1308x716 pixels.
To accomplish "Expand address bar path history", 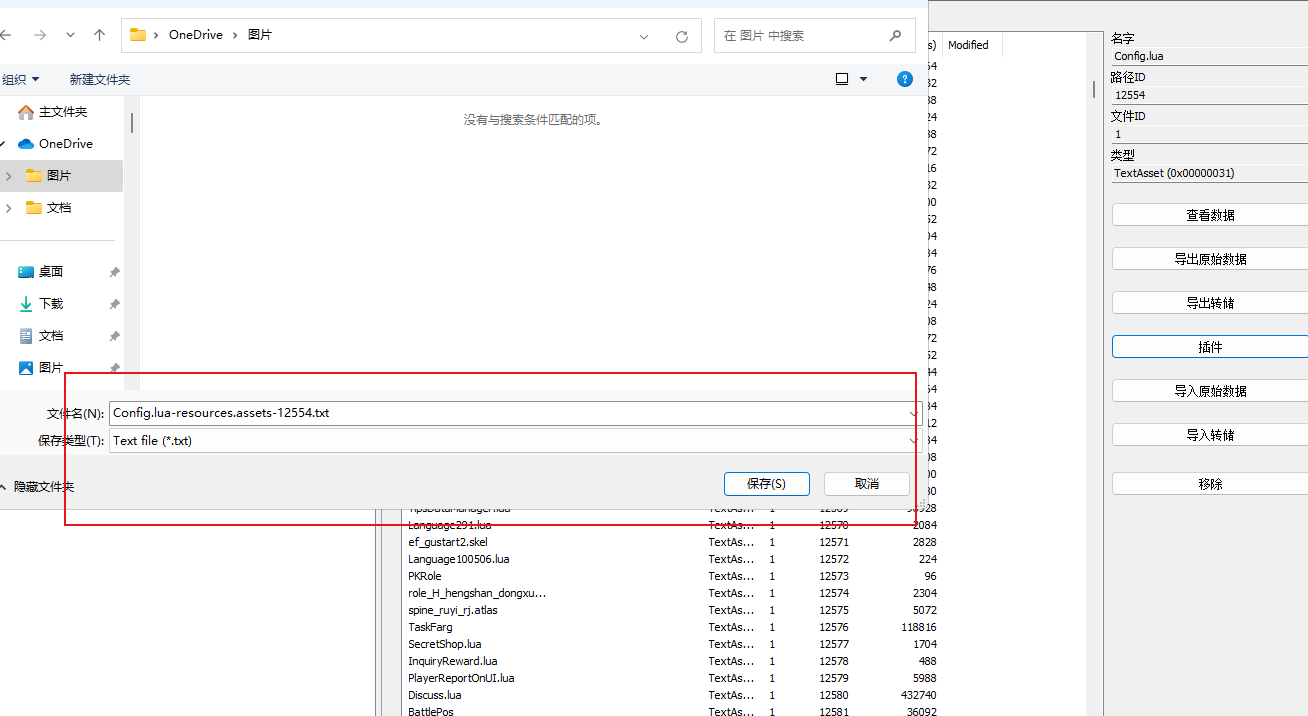I will click(645, 36).
